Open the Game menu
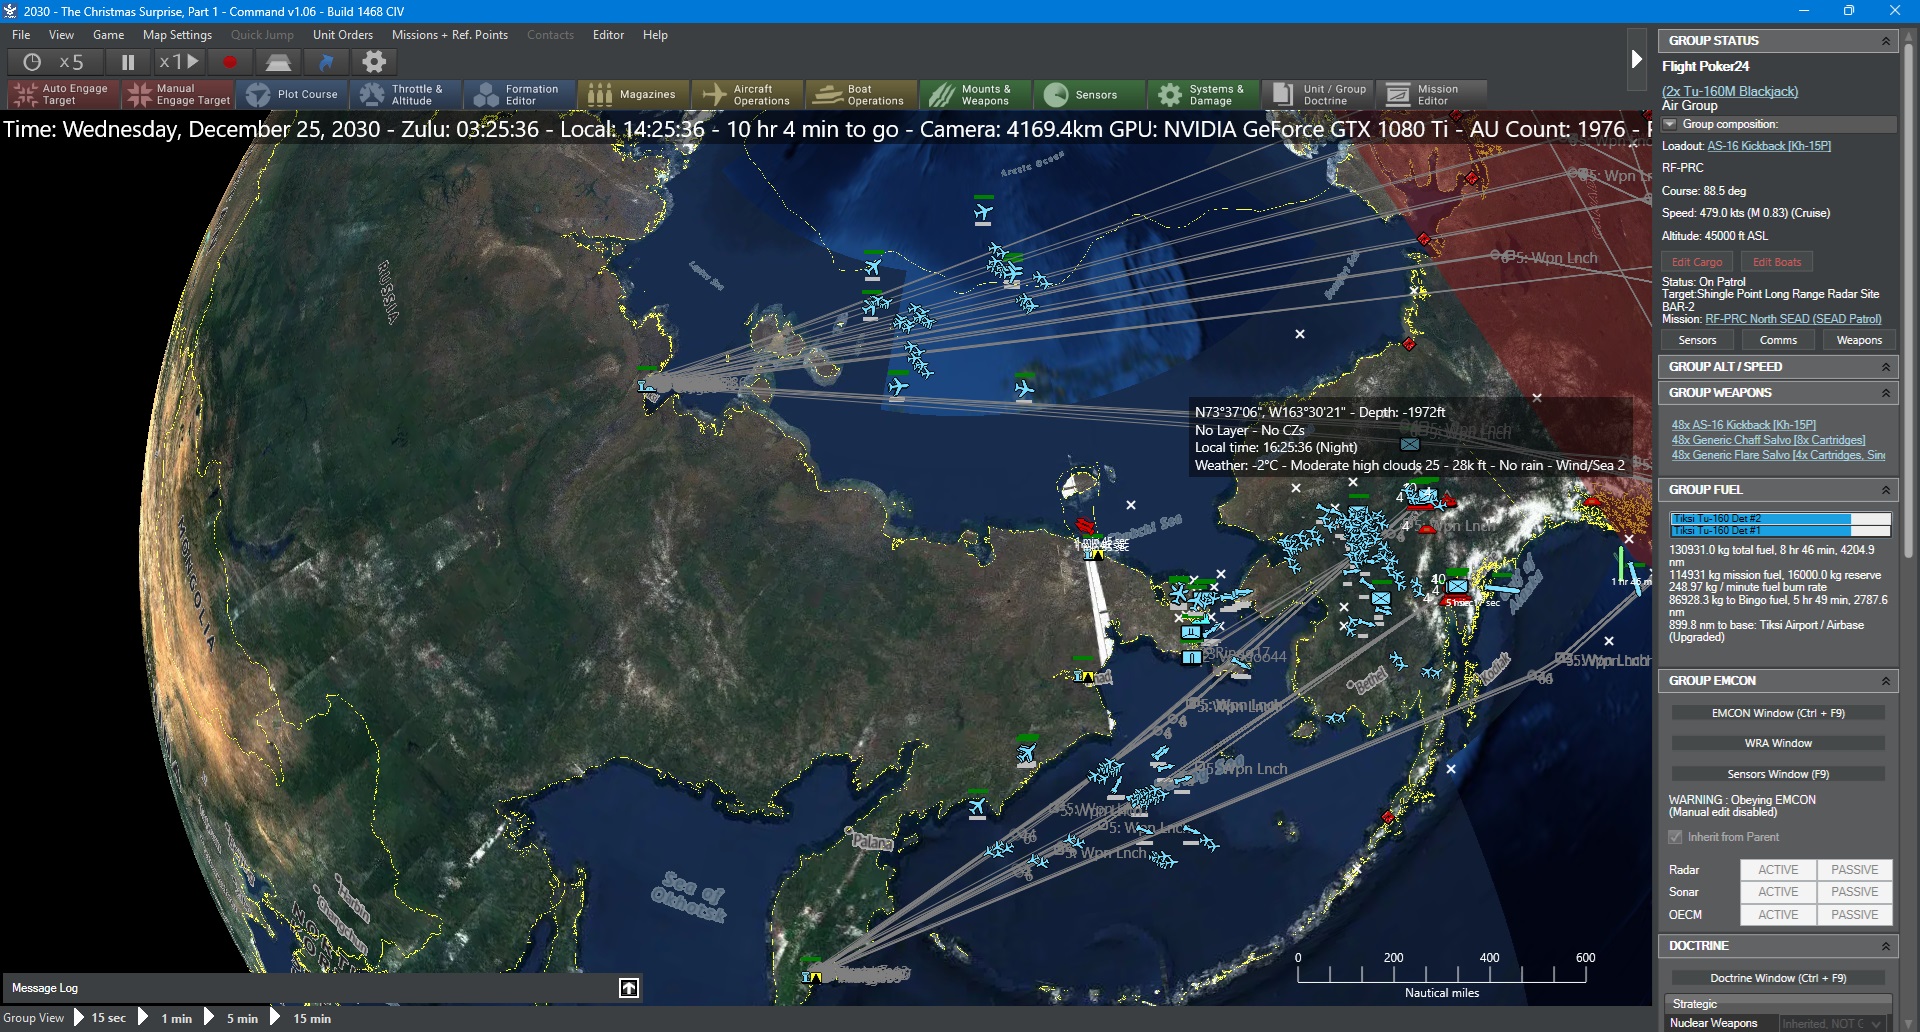 (109, 35)
